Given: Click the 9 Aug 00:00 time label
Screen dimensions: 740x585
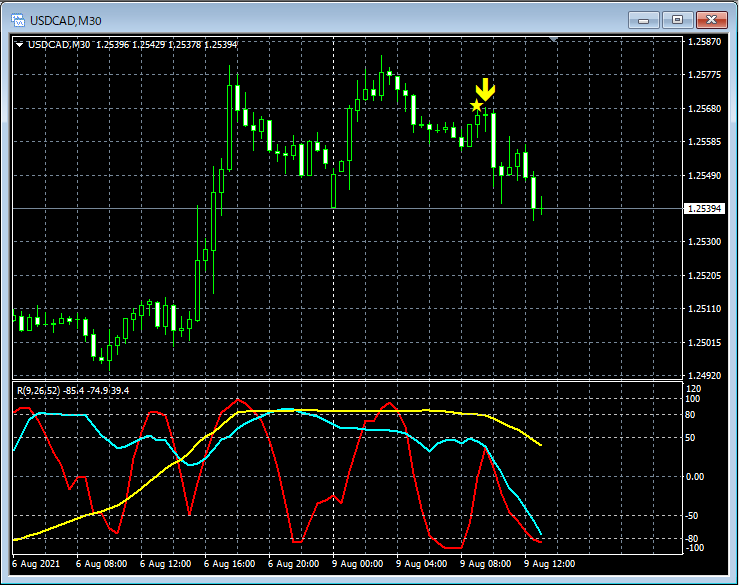Looking at the screenshot, I should [x=357, y=564].
